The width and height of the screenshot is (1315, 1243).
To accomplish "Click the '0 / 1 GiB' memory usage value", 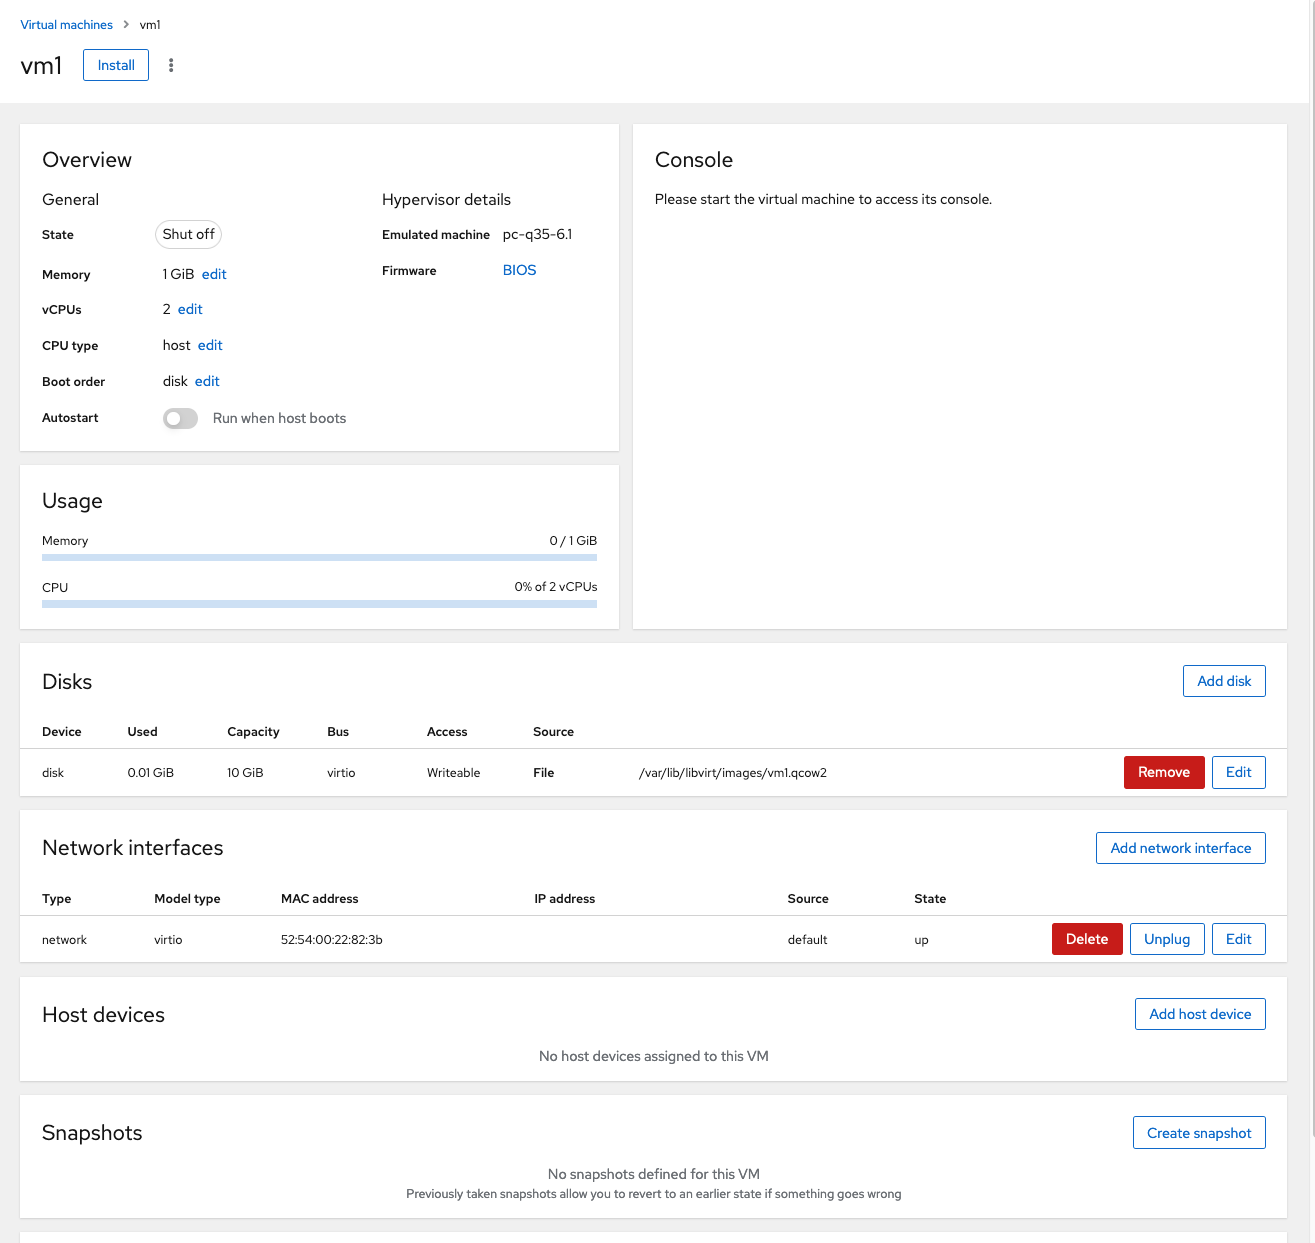I will tap(573, 540).
